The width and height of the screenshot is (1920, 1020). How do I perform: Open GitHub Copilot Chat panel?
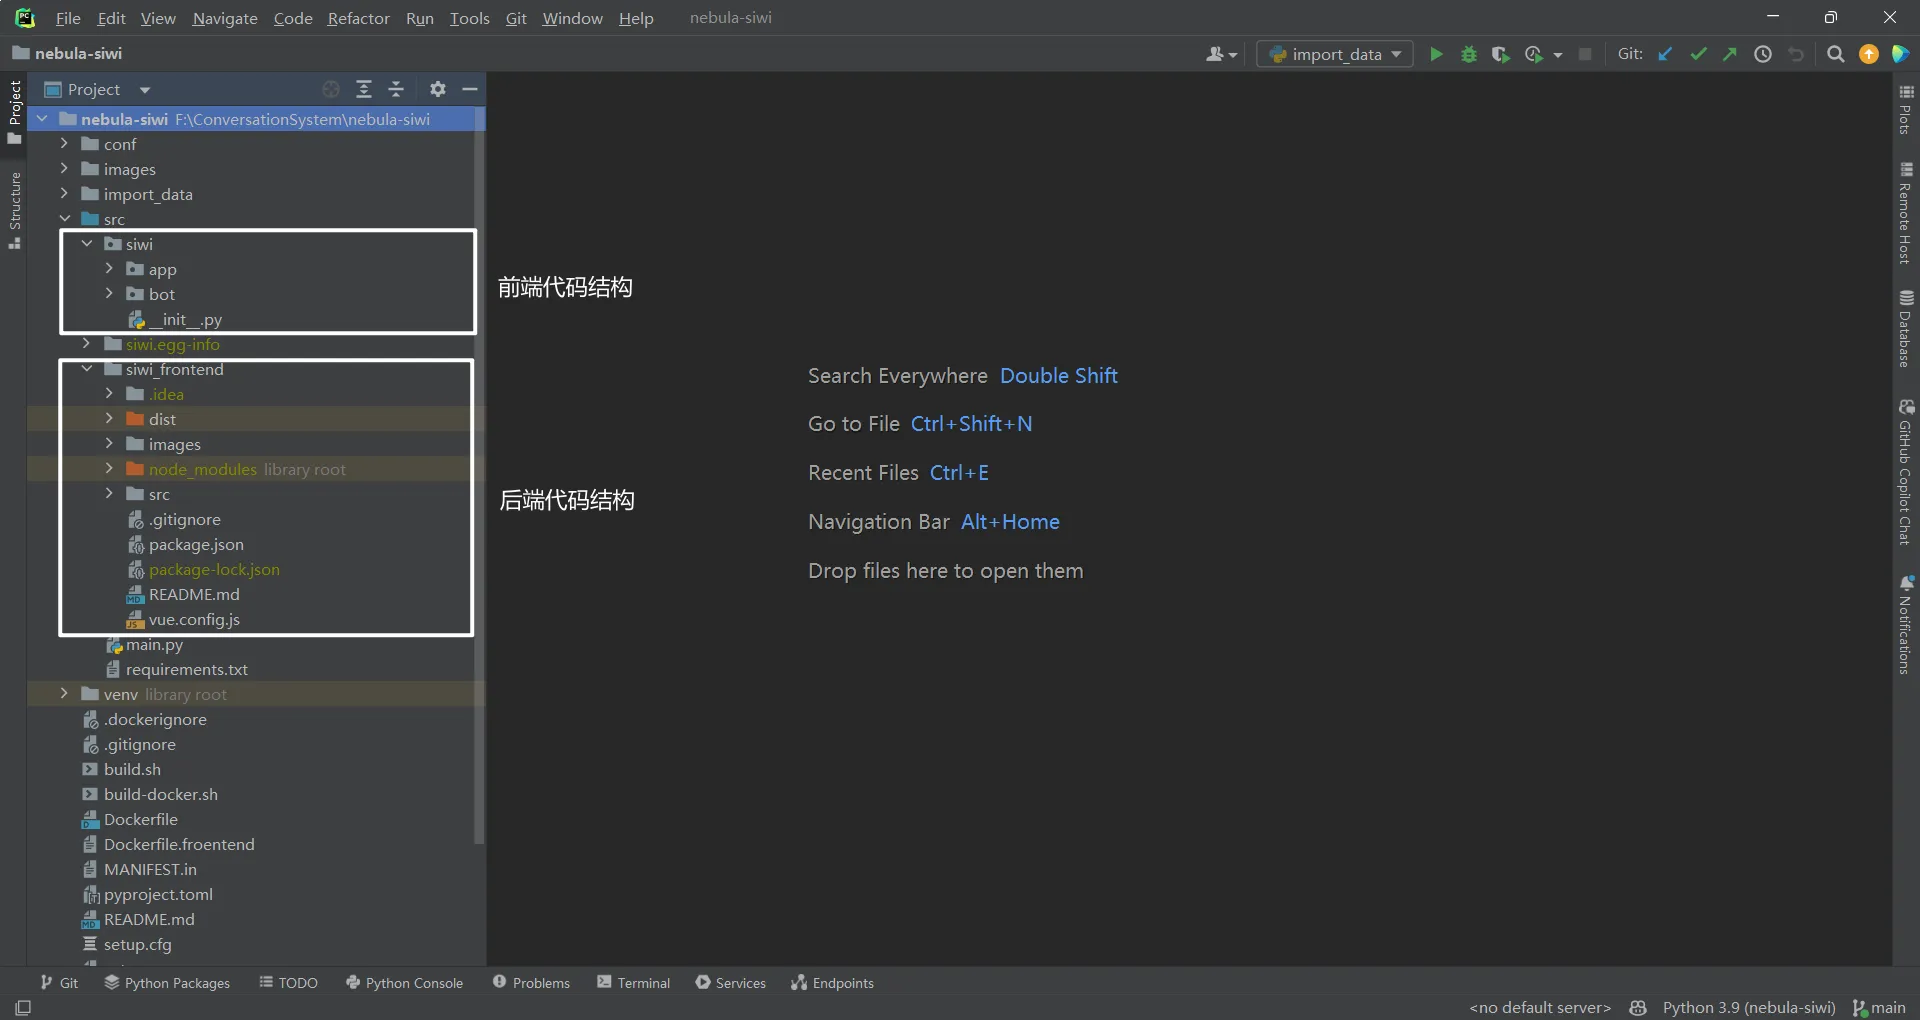pos(1906,473)
